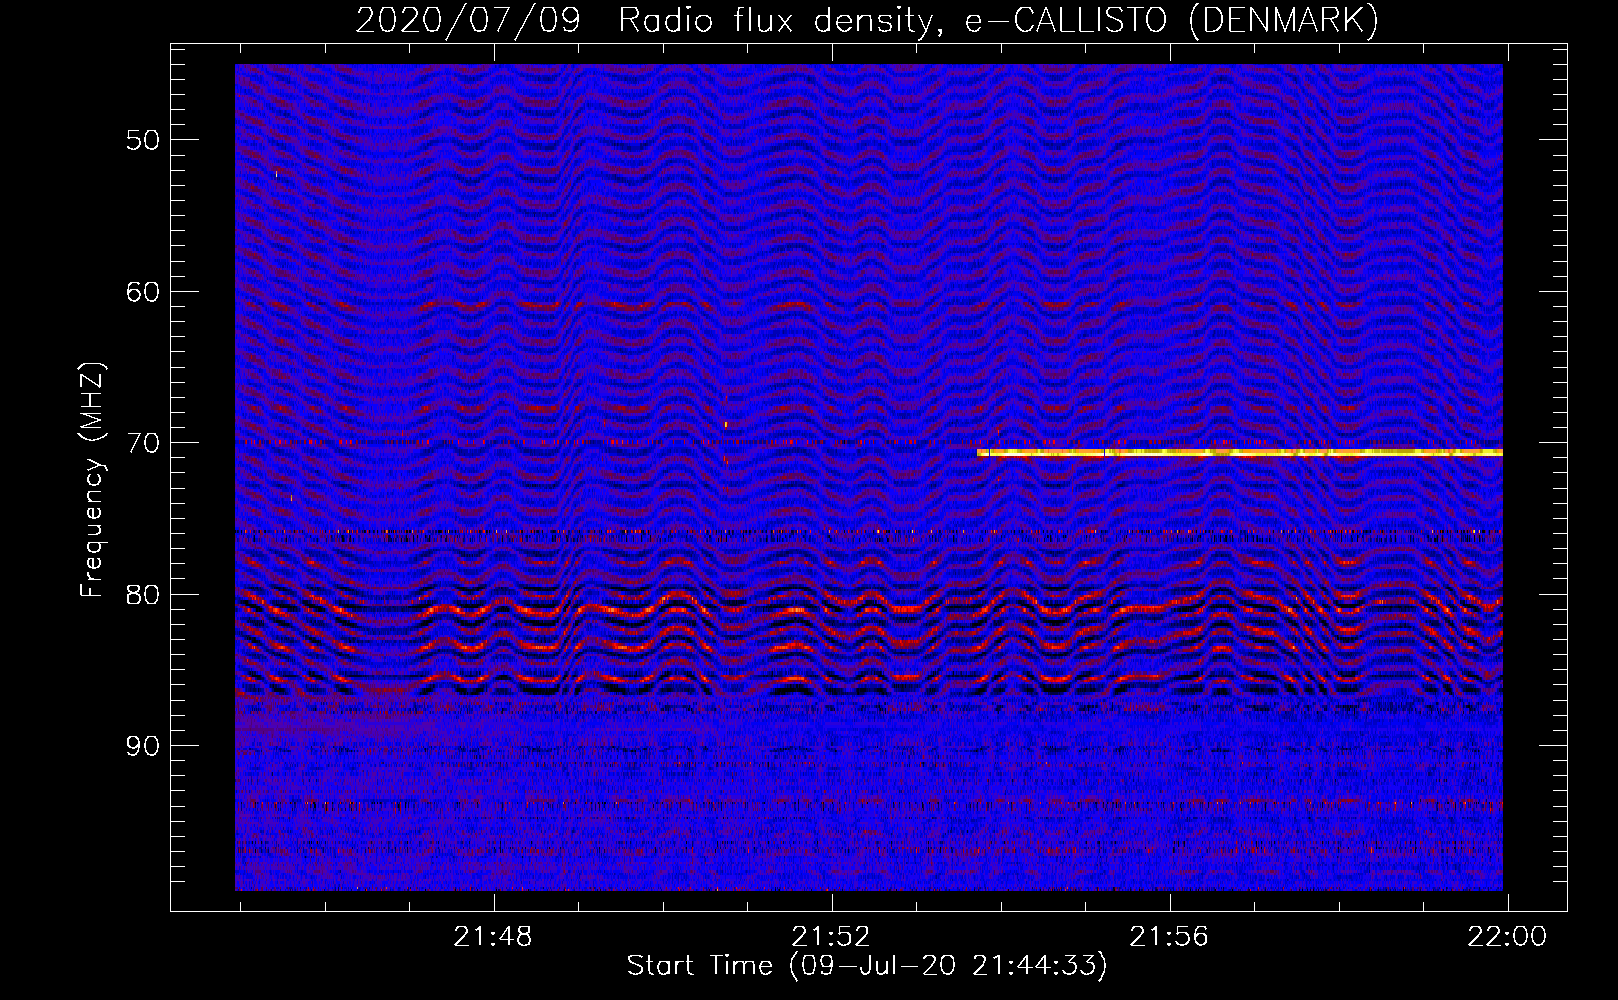The height and width of the screenshot is (1000, 1618).
Task: Click the 21:56 time tick label
Action: point(1169,937)
